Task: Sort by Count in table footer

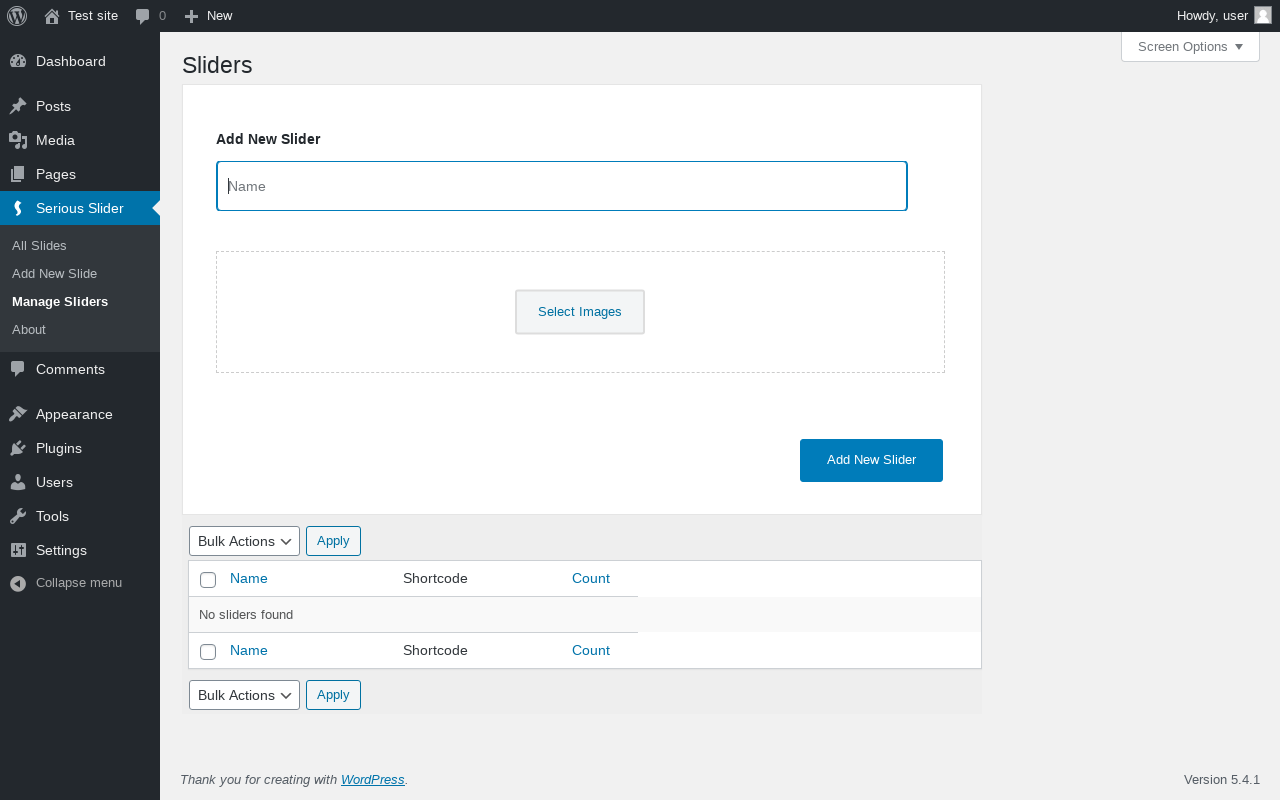Action: [591, 650]
